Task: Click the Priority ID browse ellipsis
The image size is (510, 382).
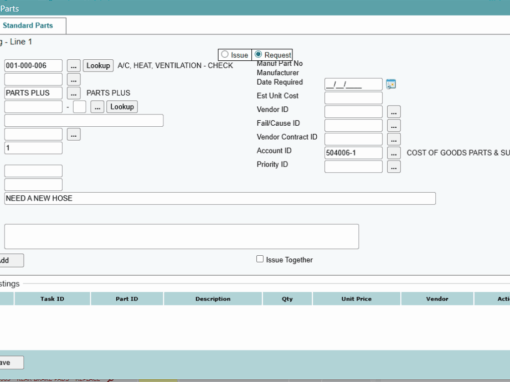Action: click(x=394, y=167)
